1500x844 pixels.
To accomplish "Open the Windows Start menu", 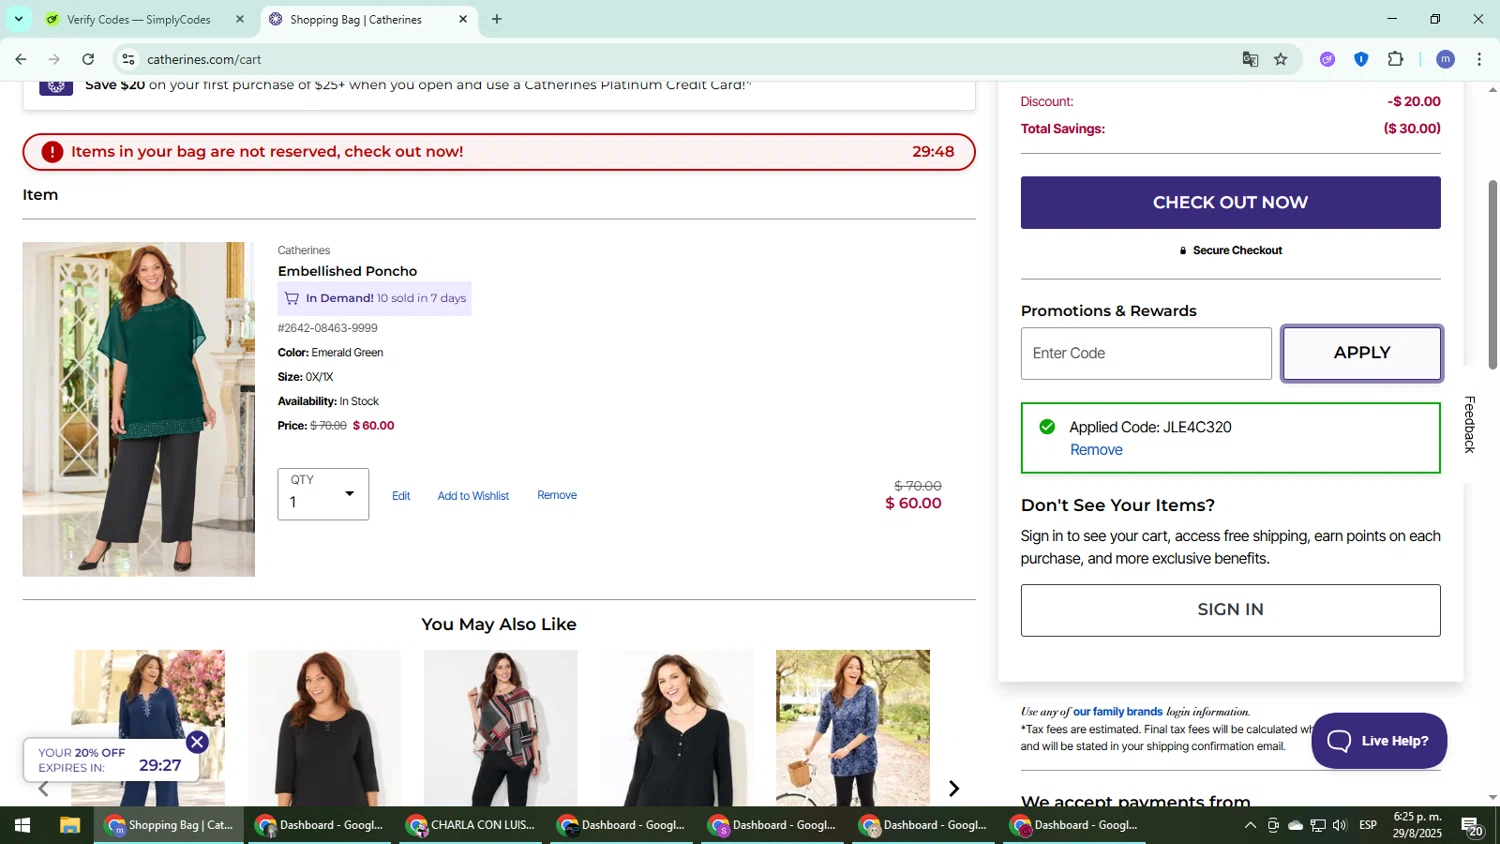I will (22, 826).
